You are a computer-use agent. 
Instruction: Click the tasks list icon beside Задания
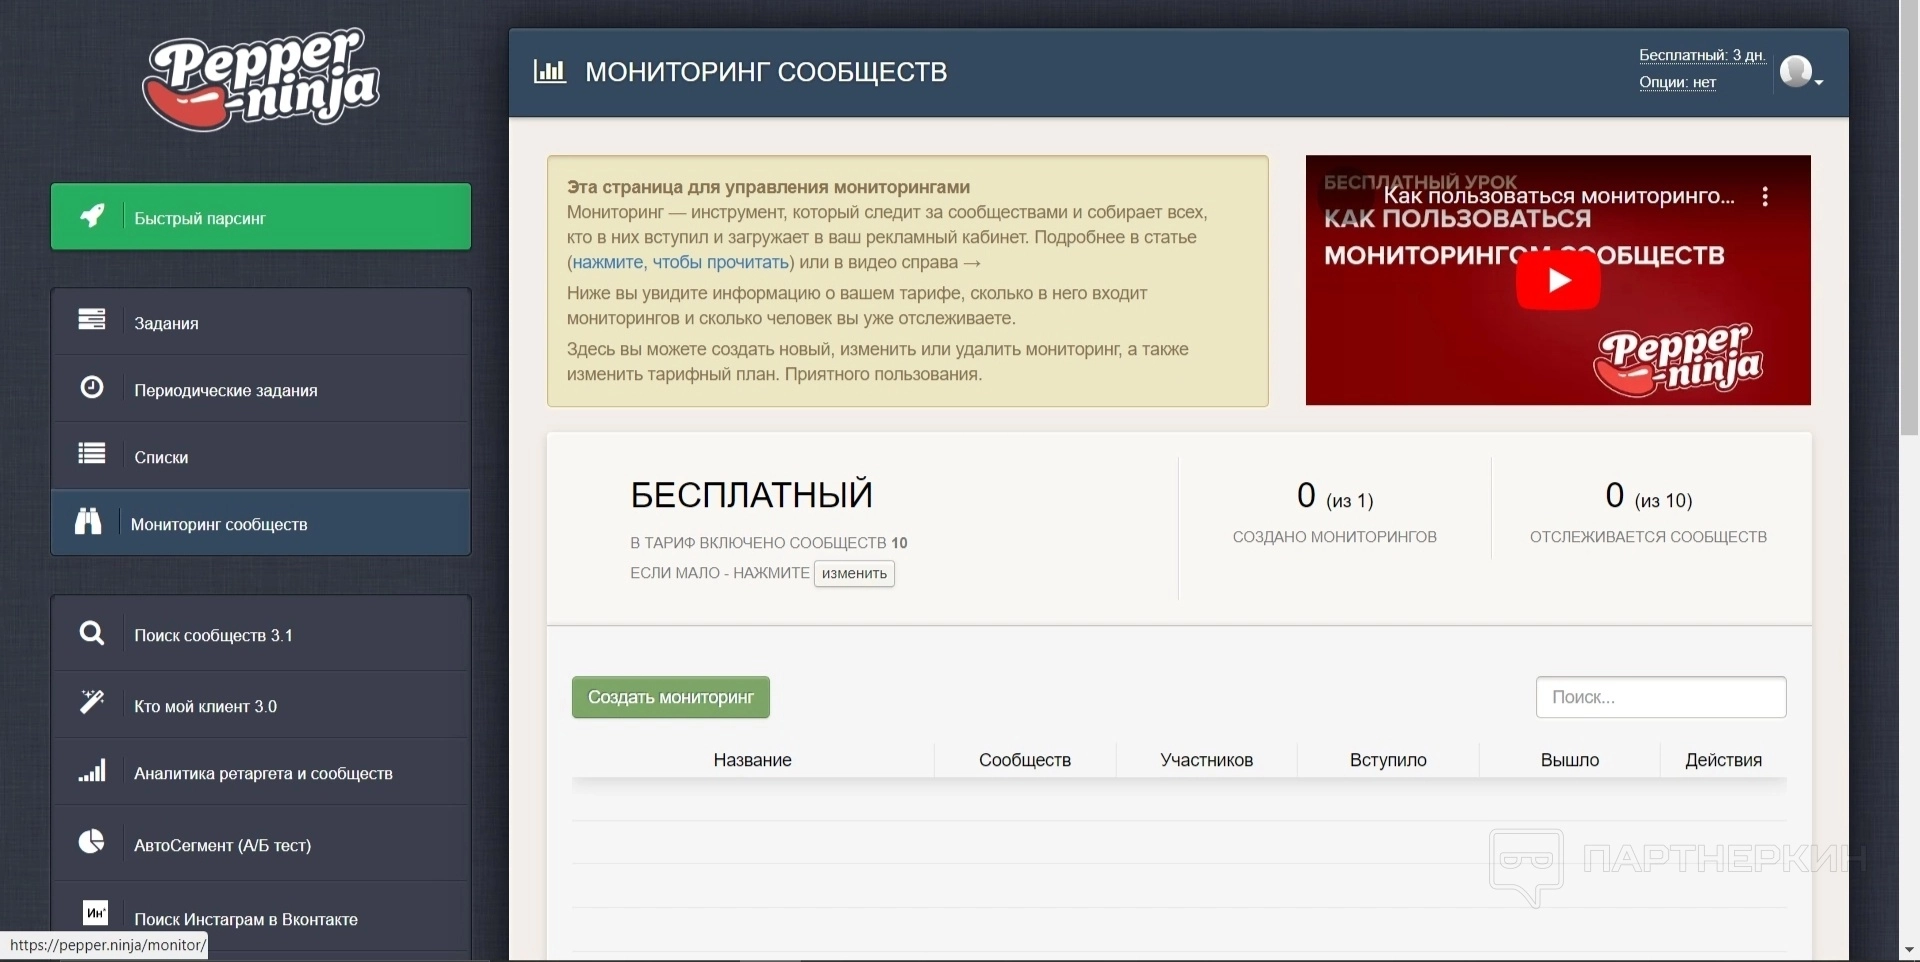coord(92,320)
